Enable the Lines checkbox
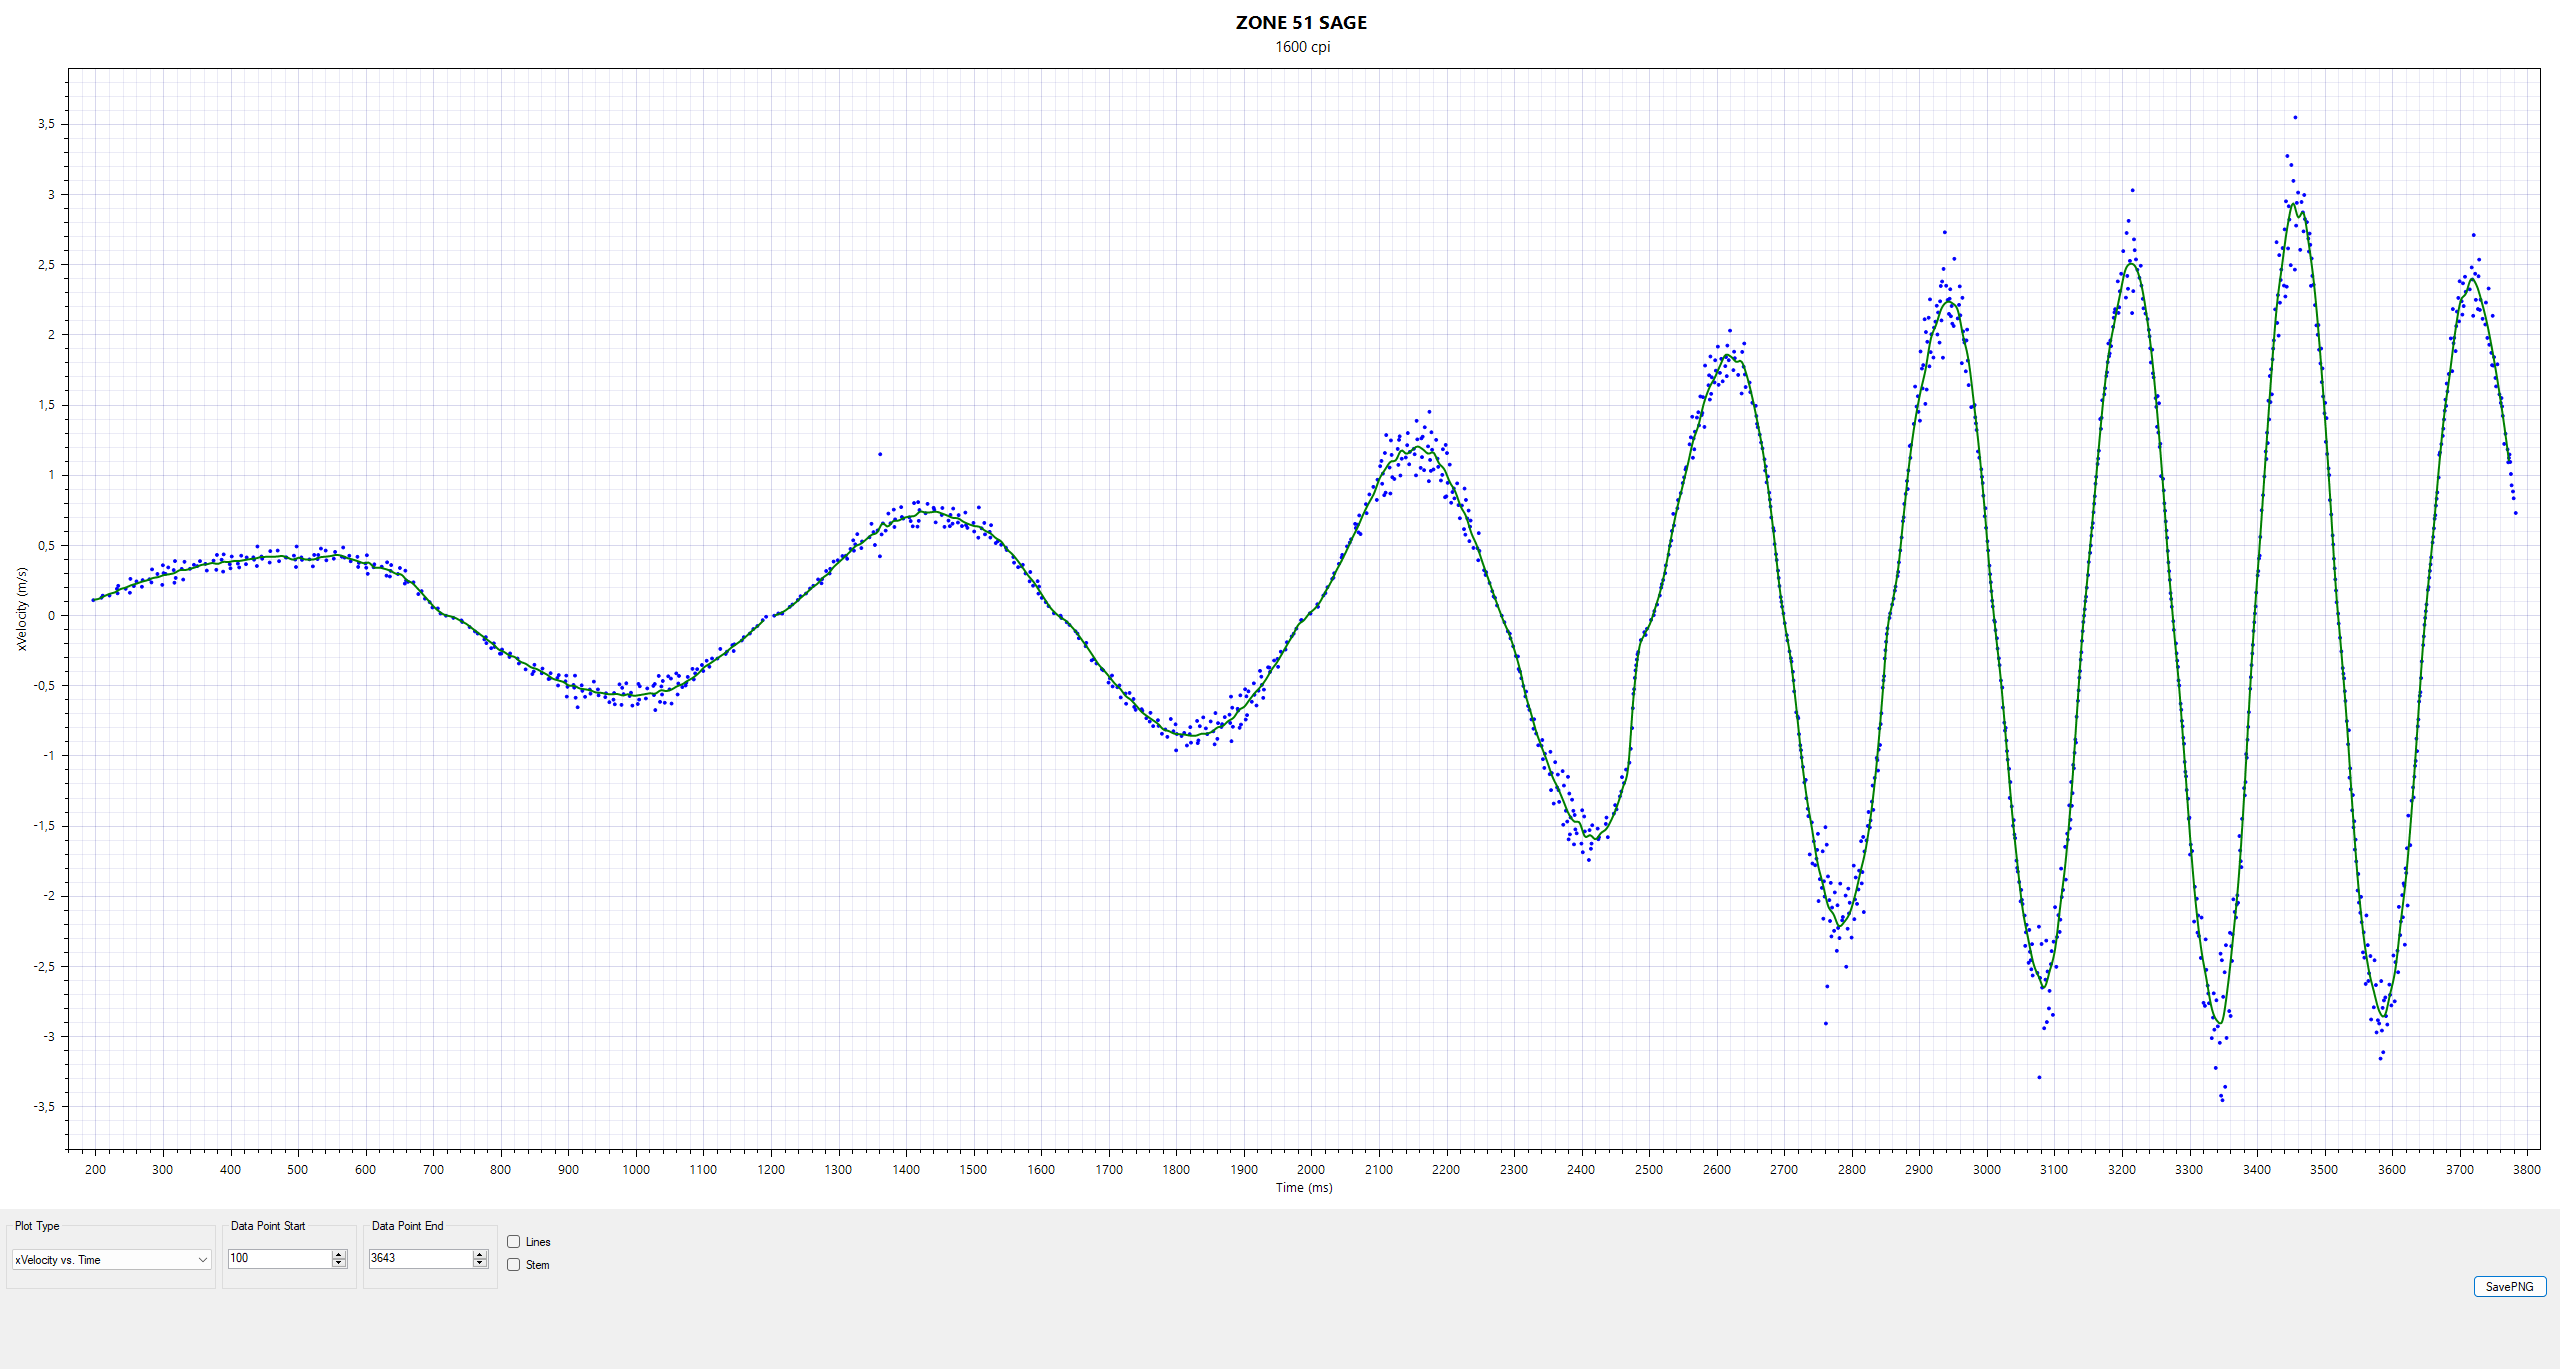Screen dimensions: 2560x1369 [513, 1241]
